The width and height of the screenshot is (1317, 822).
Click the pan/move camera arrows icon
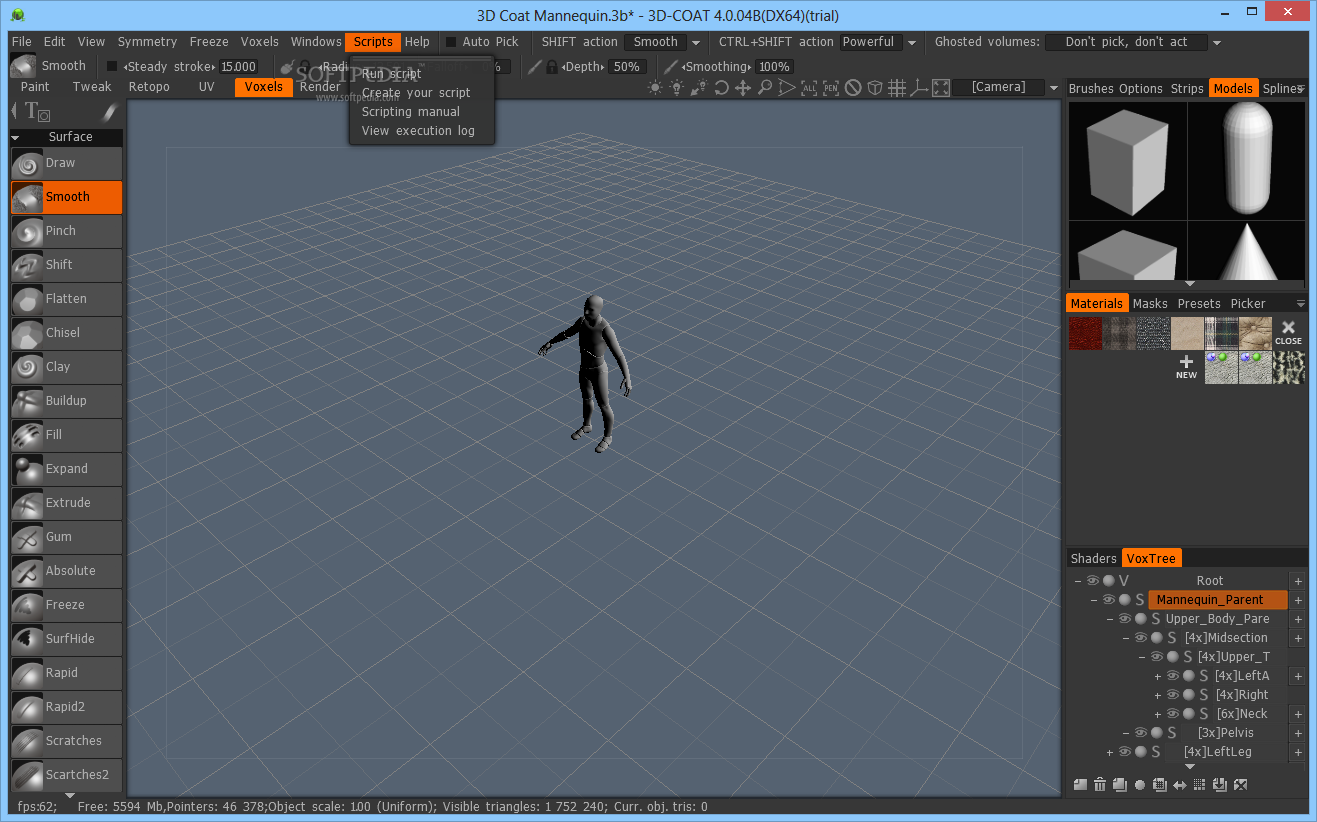point(743,88)
